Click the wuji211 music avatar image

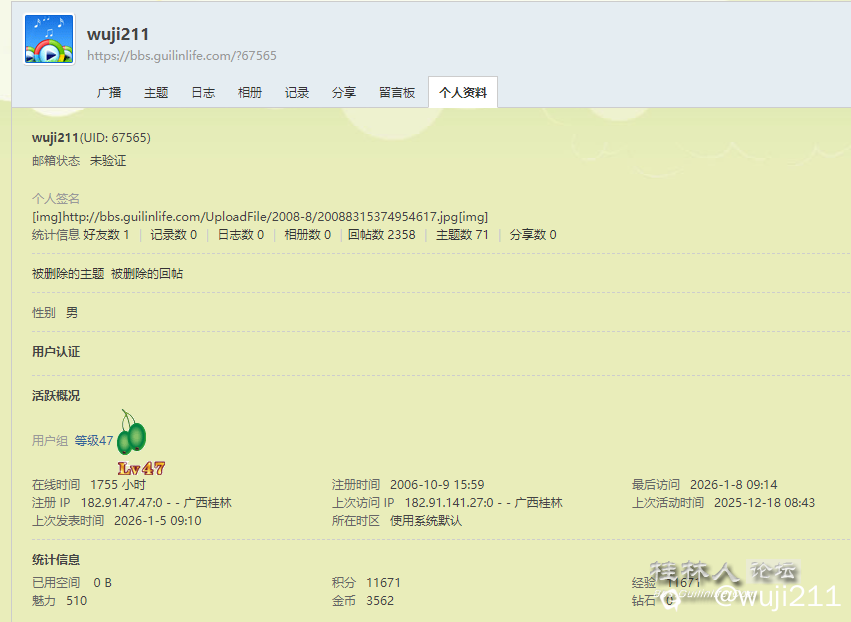49,40
